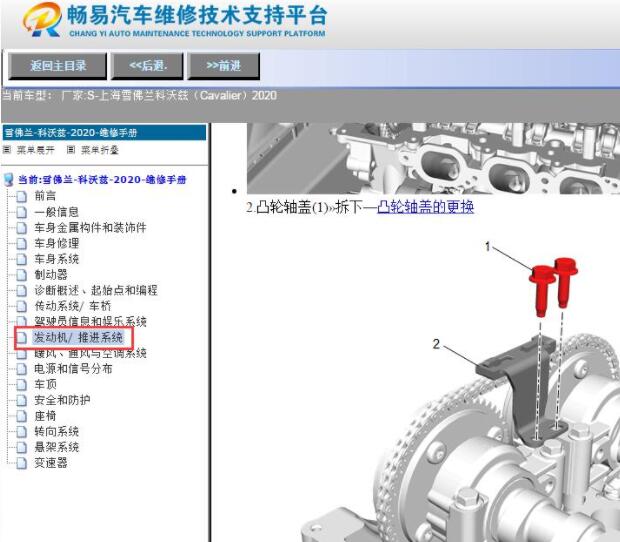The image size is (620, 542).
Task: Open 驾驶员信息和娱乐系统 section
Action: (90, 321)
